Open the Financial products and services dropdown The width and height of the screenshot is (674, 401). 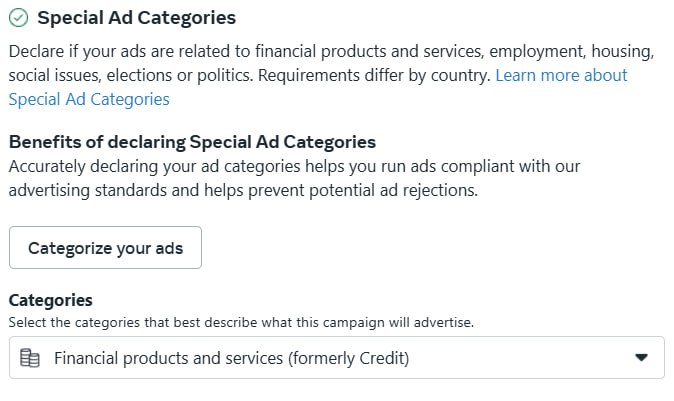(337, 358)
